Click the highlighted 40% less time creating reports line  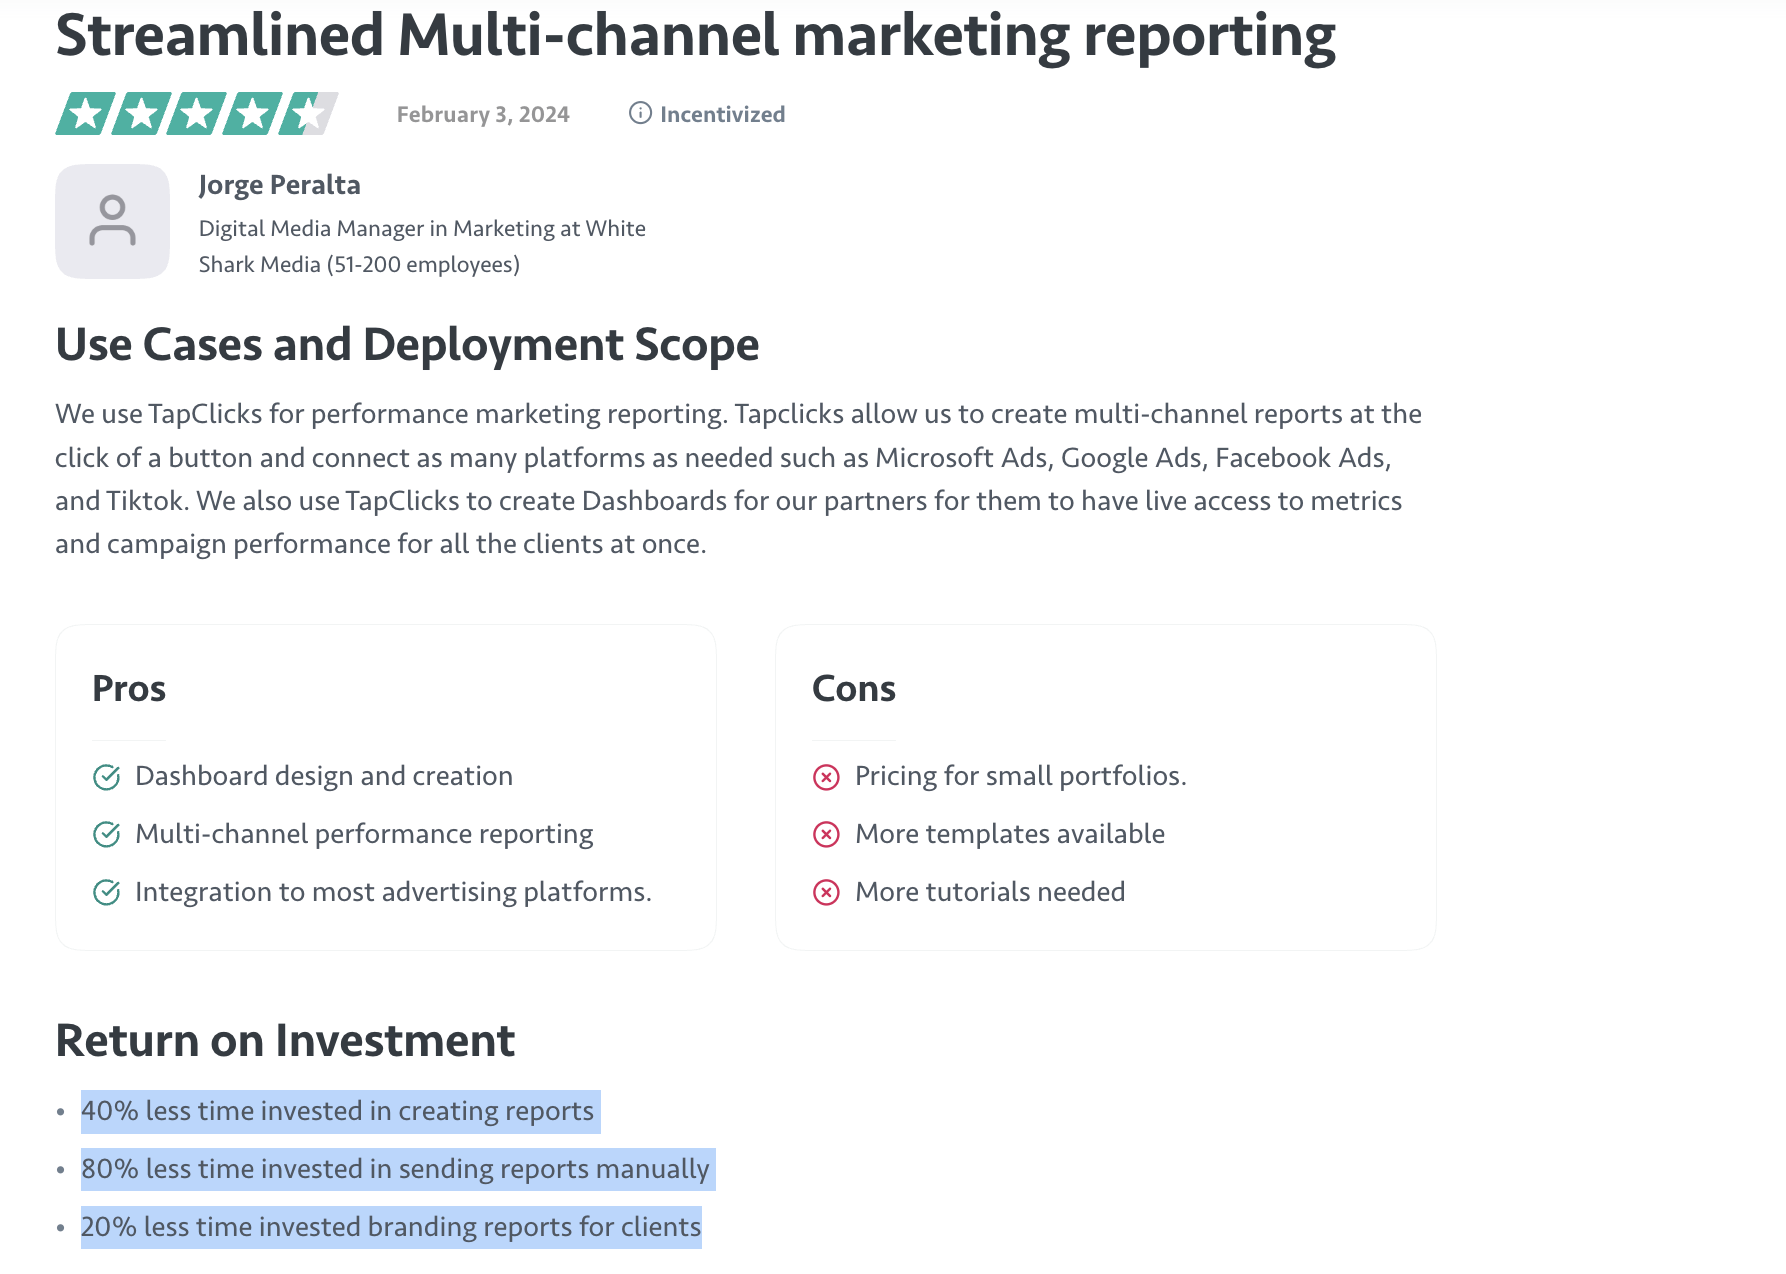click(341, 1112)
